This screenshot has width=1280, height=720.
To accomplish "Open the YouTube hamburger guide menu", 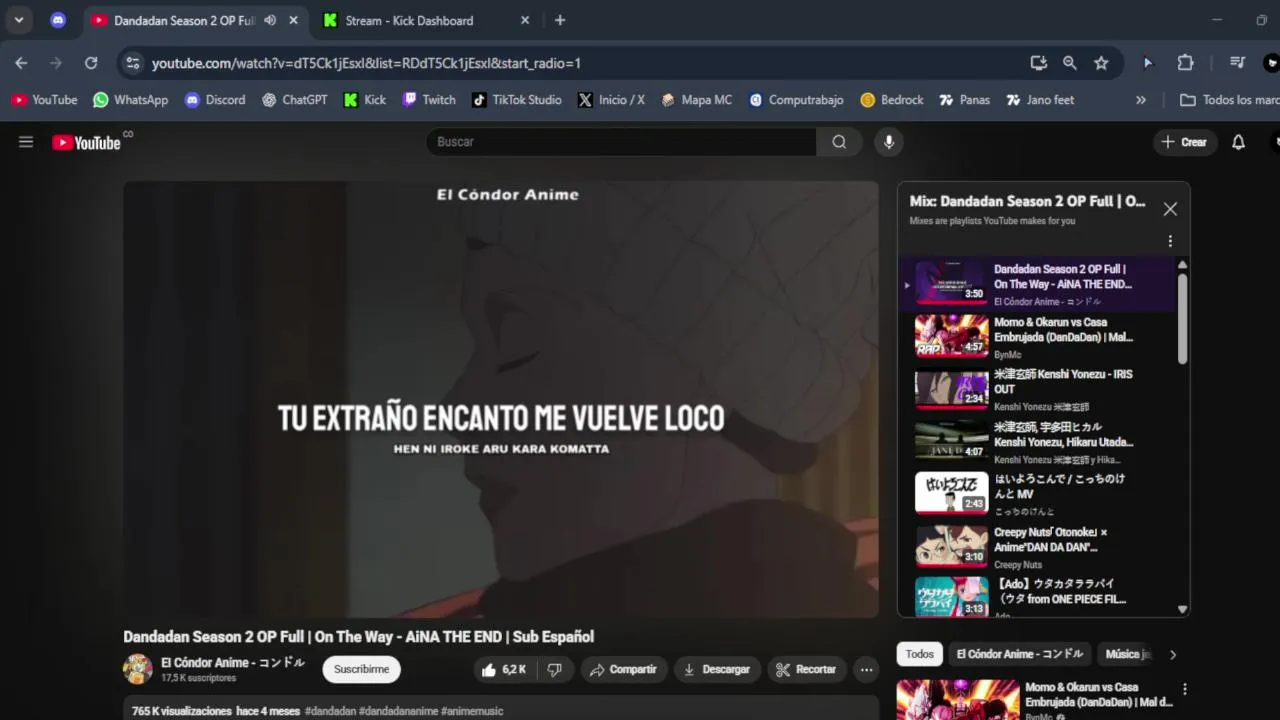I will (x=26, y=142).
